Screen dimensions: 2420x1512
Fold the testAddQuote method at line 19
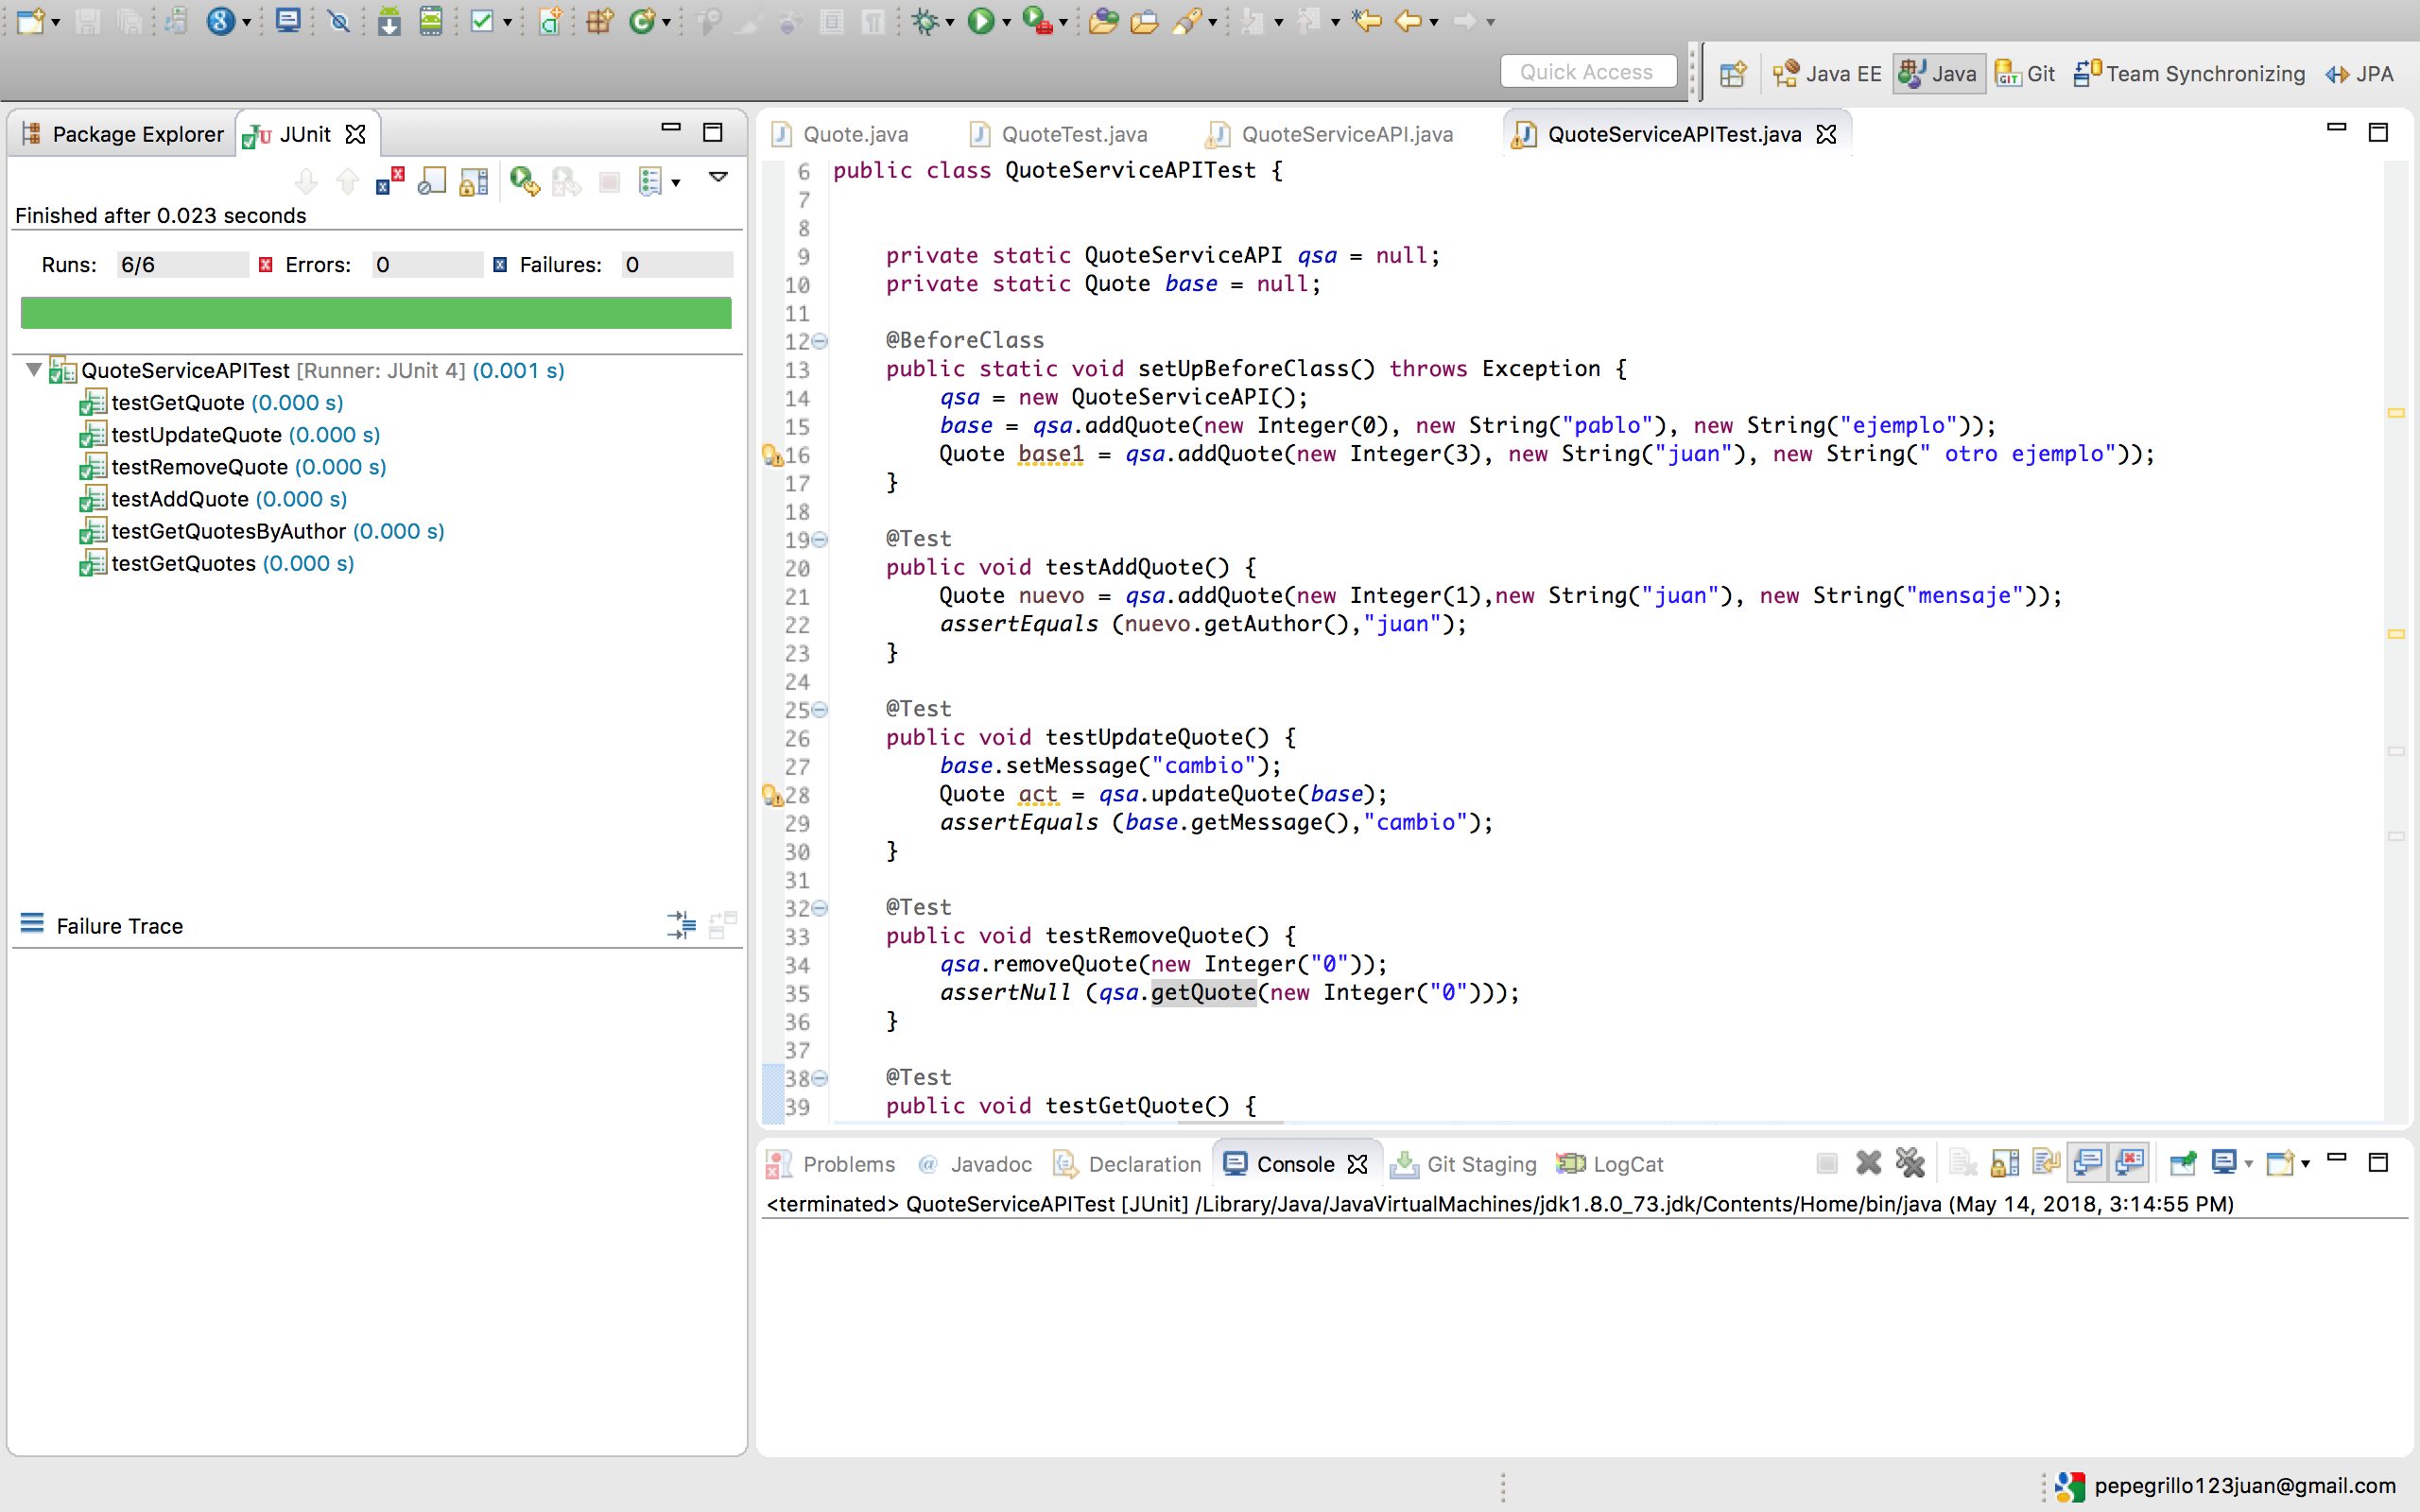[x=820, y=540]
